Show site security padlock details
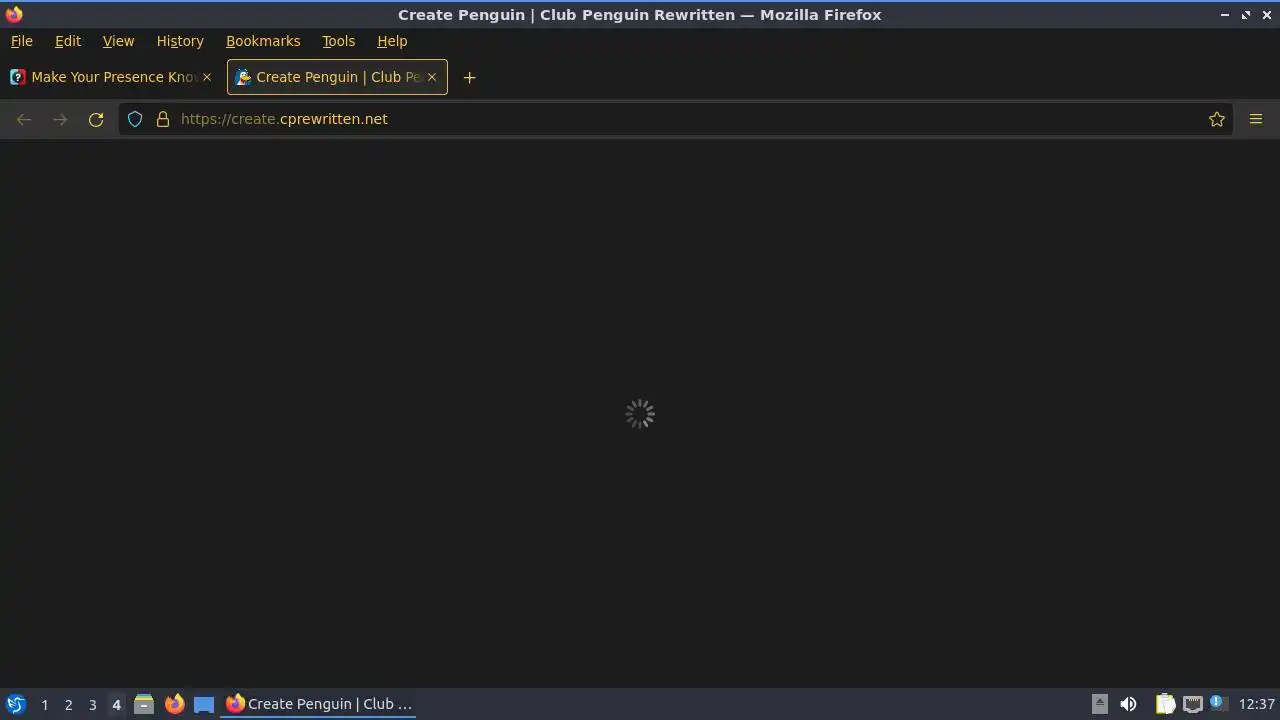This screenshot has height=720, width=1280. tap(163, 119)
